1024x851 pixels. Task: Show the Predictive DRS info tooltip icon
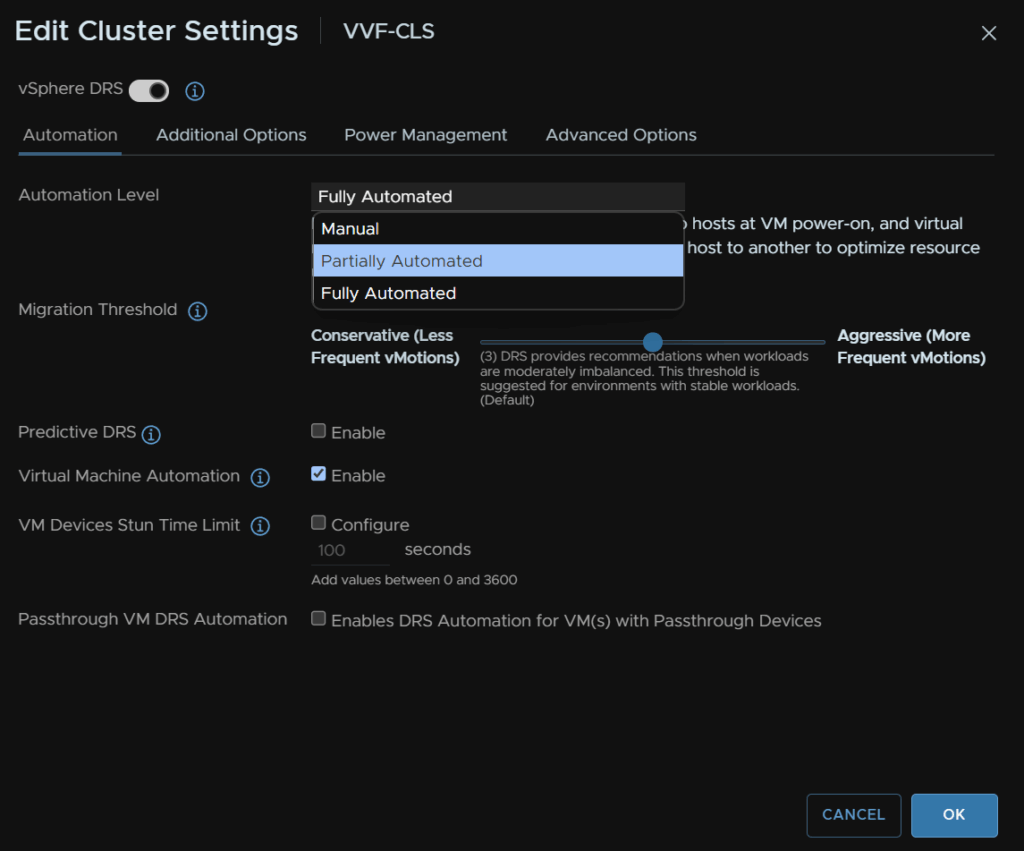click(152, 434)
